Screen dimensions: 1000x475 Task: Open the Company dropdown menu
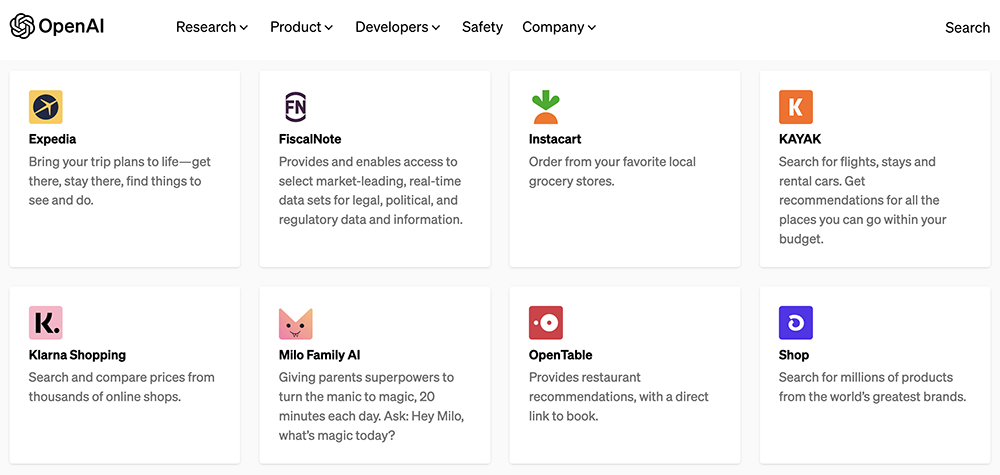[x=559, y=27]
